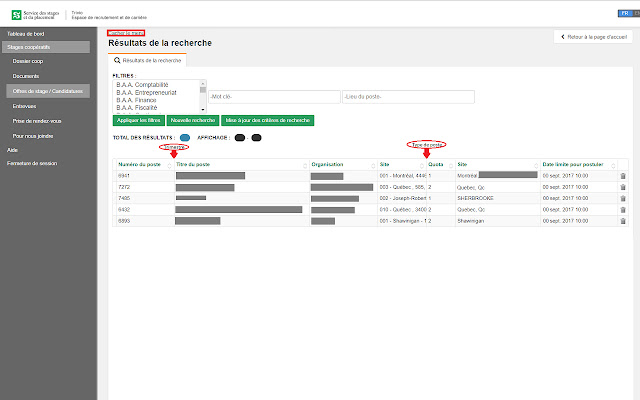Select Stages coopératifs in the sidebar
Viewport: 640px width, 400px height.
tap(46, 47)
